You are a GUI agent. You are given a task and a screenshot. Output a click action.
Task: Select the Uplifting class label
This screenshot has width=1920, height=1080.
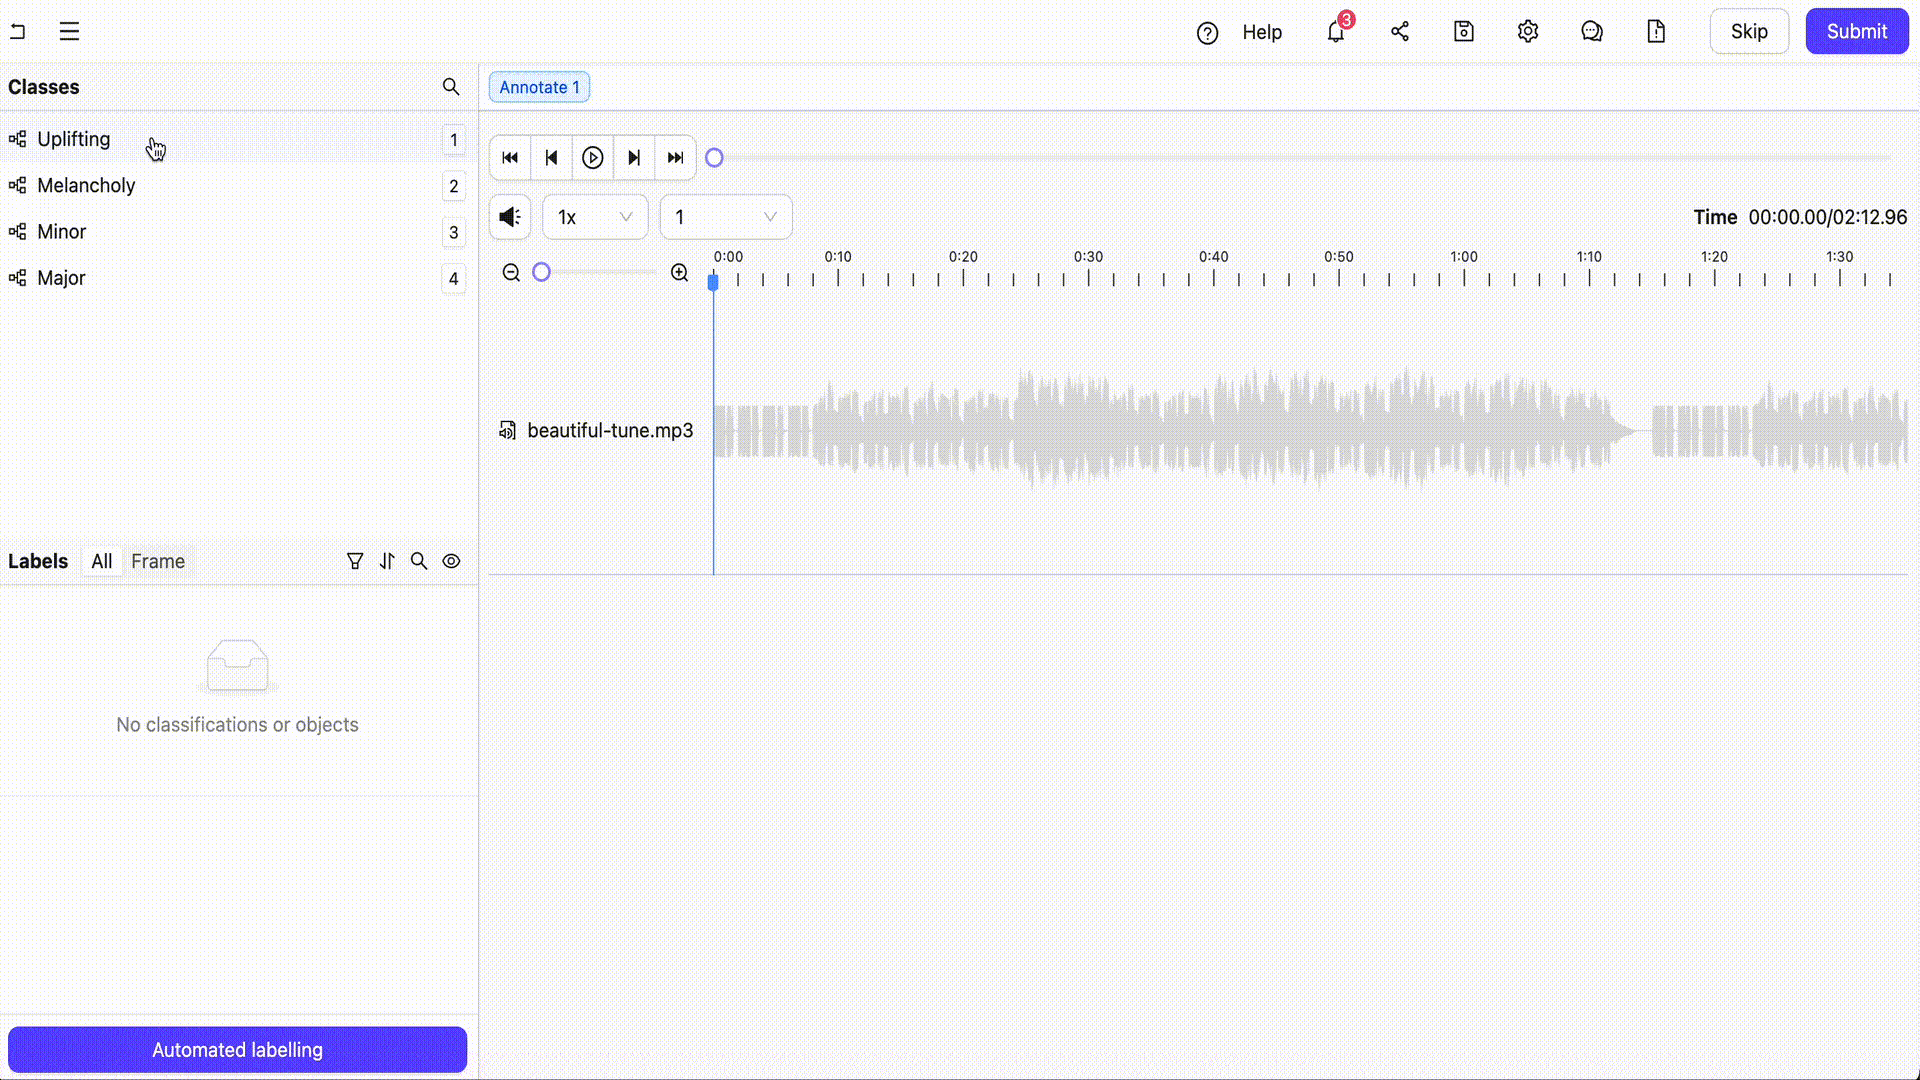pos(74,138)
